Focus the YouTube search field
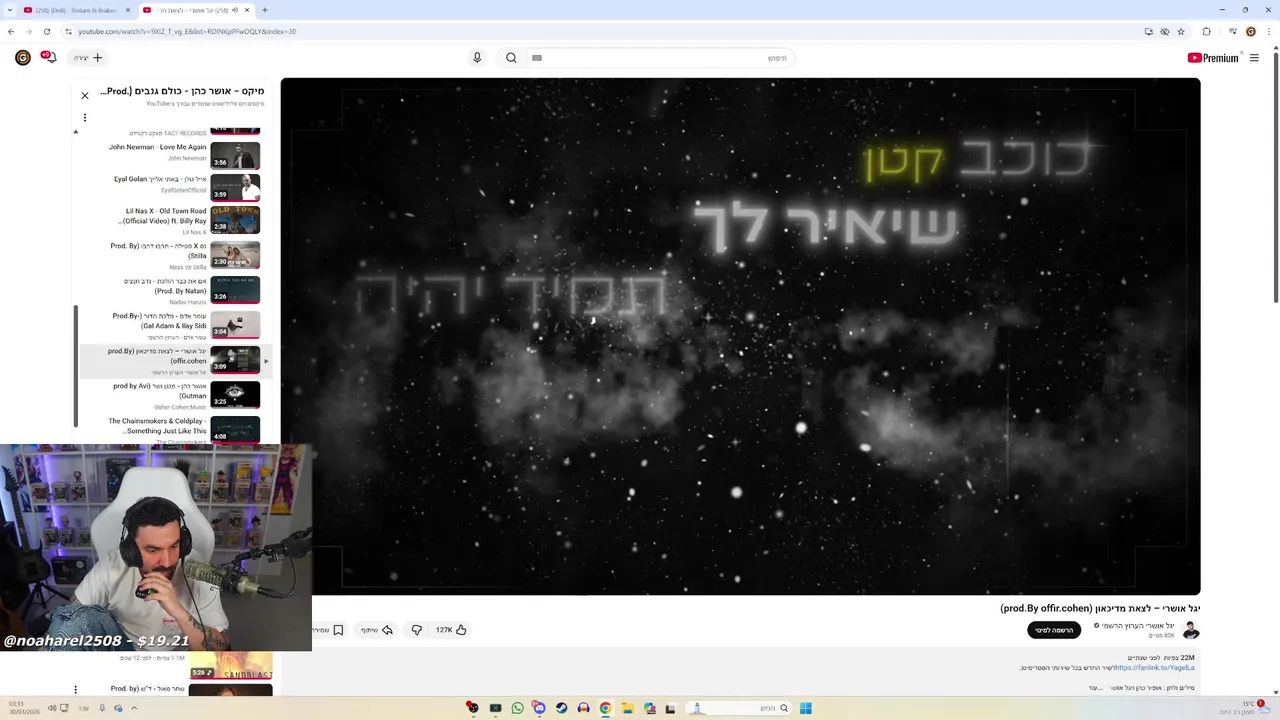The width and height of the screenshot is (1280, 720). tap(660, 58)
